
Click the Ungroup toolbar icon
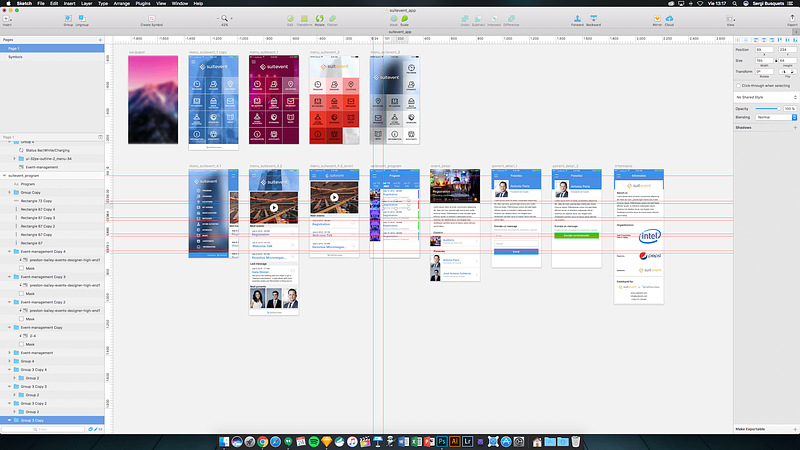click(82, 19)
